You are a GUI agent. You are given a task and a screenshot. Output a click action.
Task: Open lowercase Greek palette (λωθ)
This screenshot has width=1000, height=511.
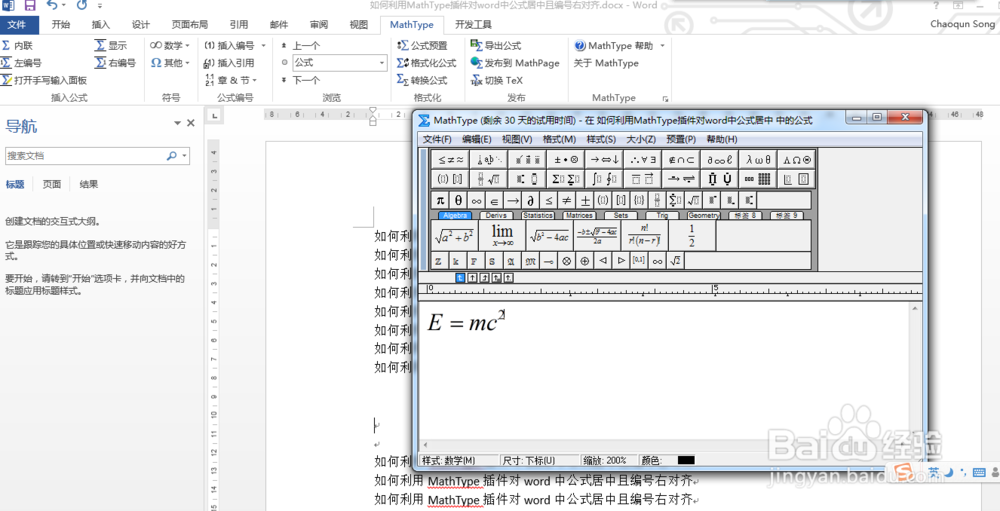[x=758, y=159]
